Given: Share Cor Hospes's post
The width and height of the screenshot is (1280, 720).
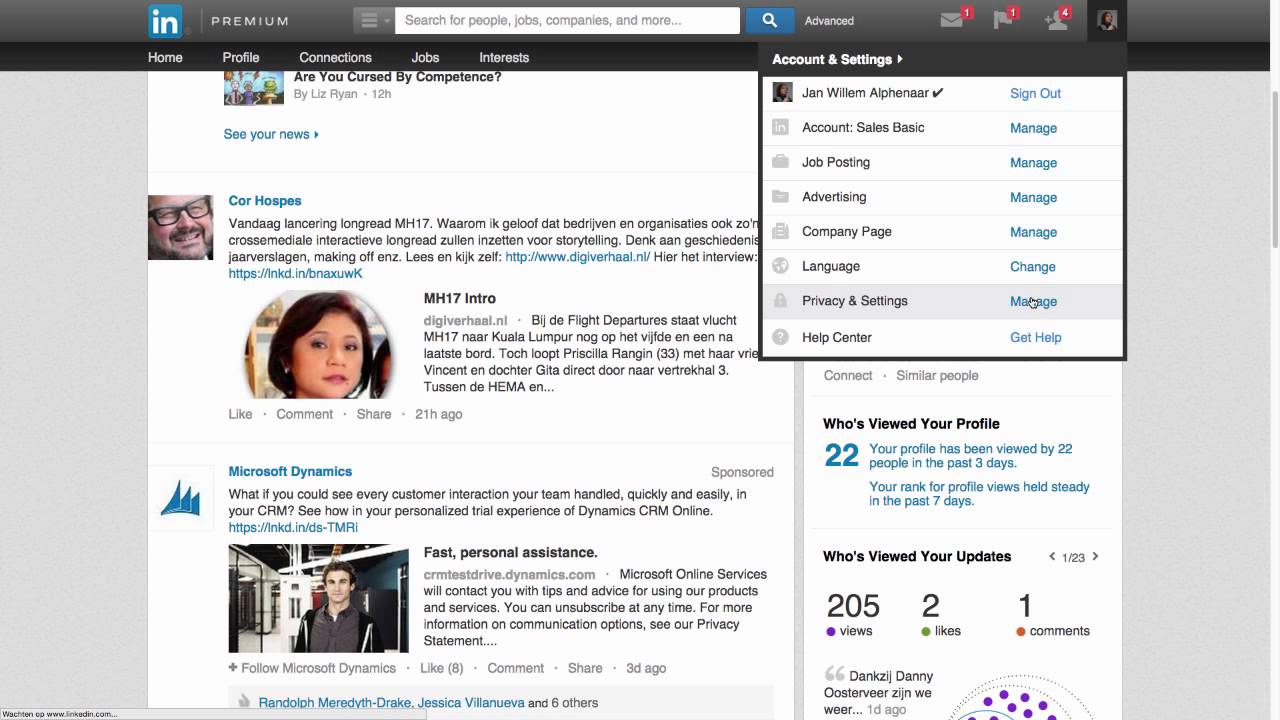Looking at the screenshot, I should click(x=374, y=414).
